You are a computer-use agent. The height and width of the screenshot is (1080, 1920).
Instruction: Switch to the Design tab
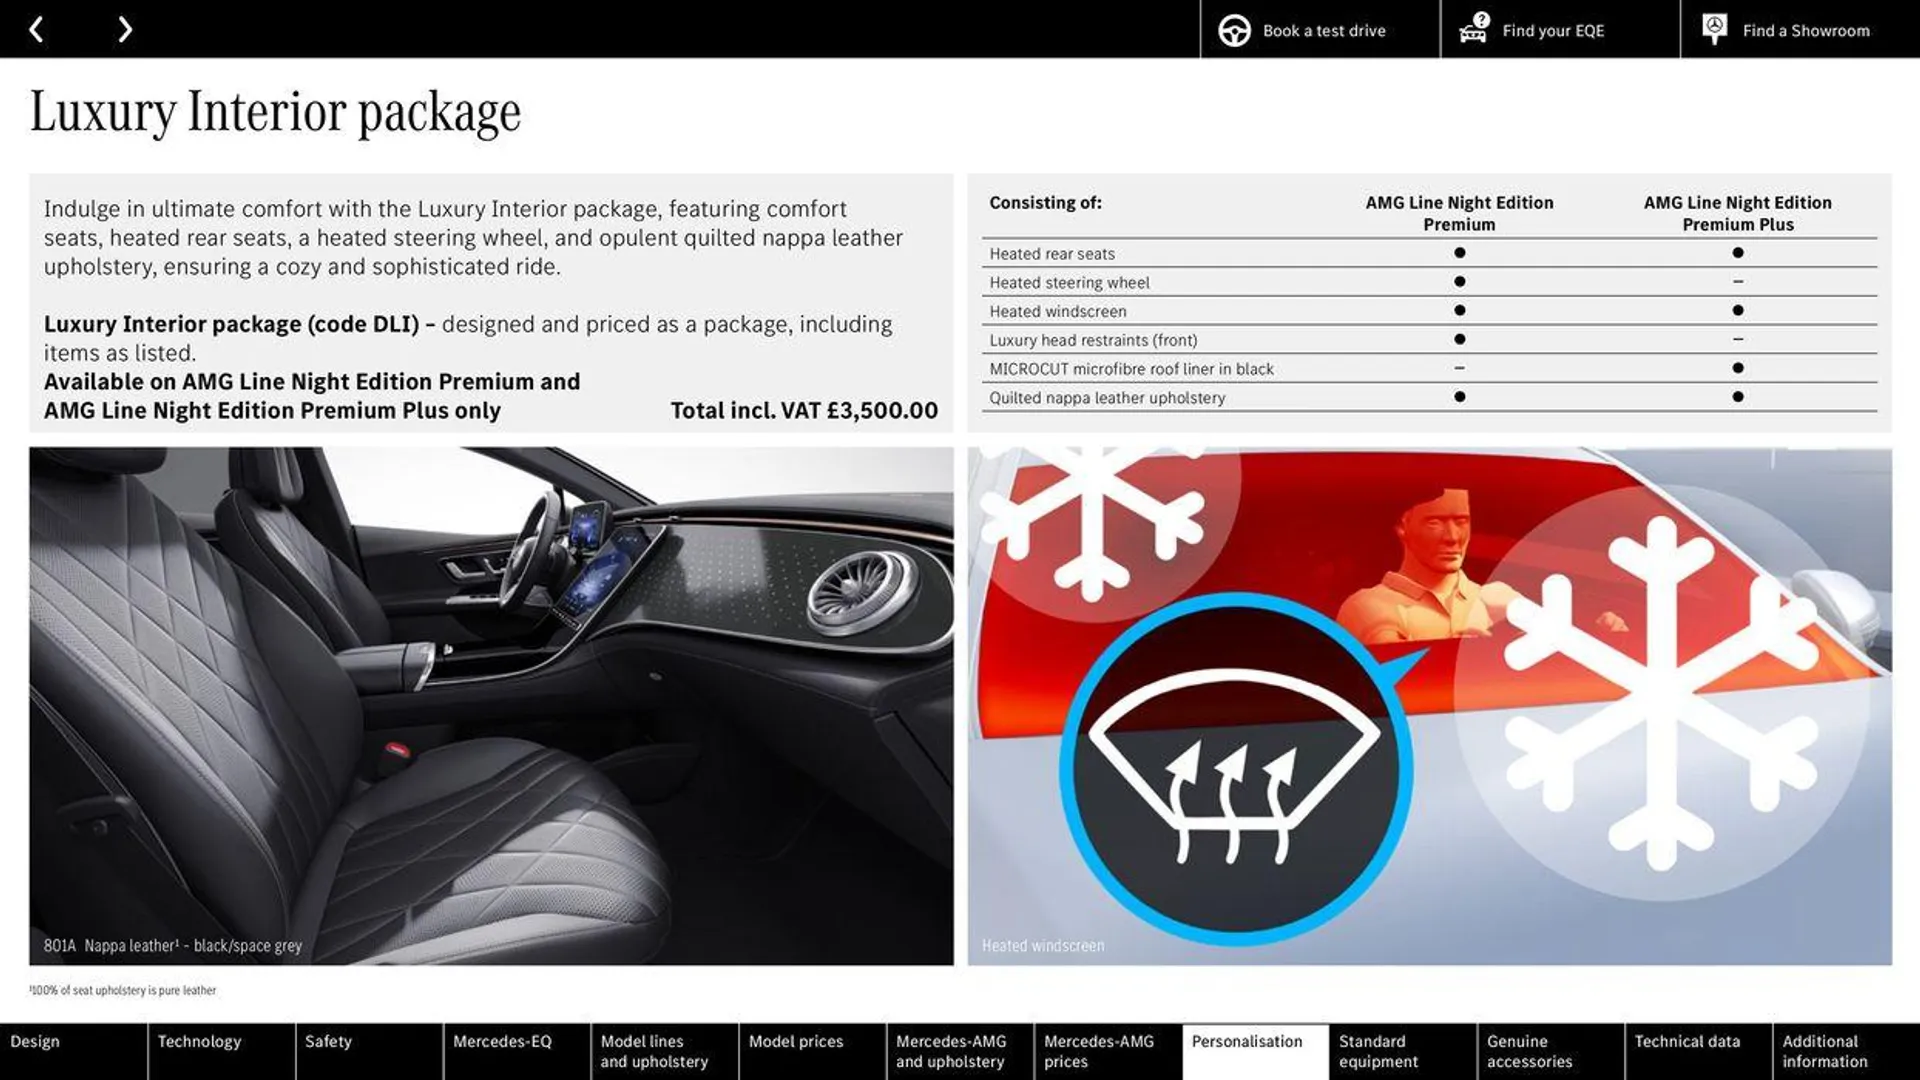click(x=73, y=1051)
